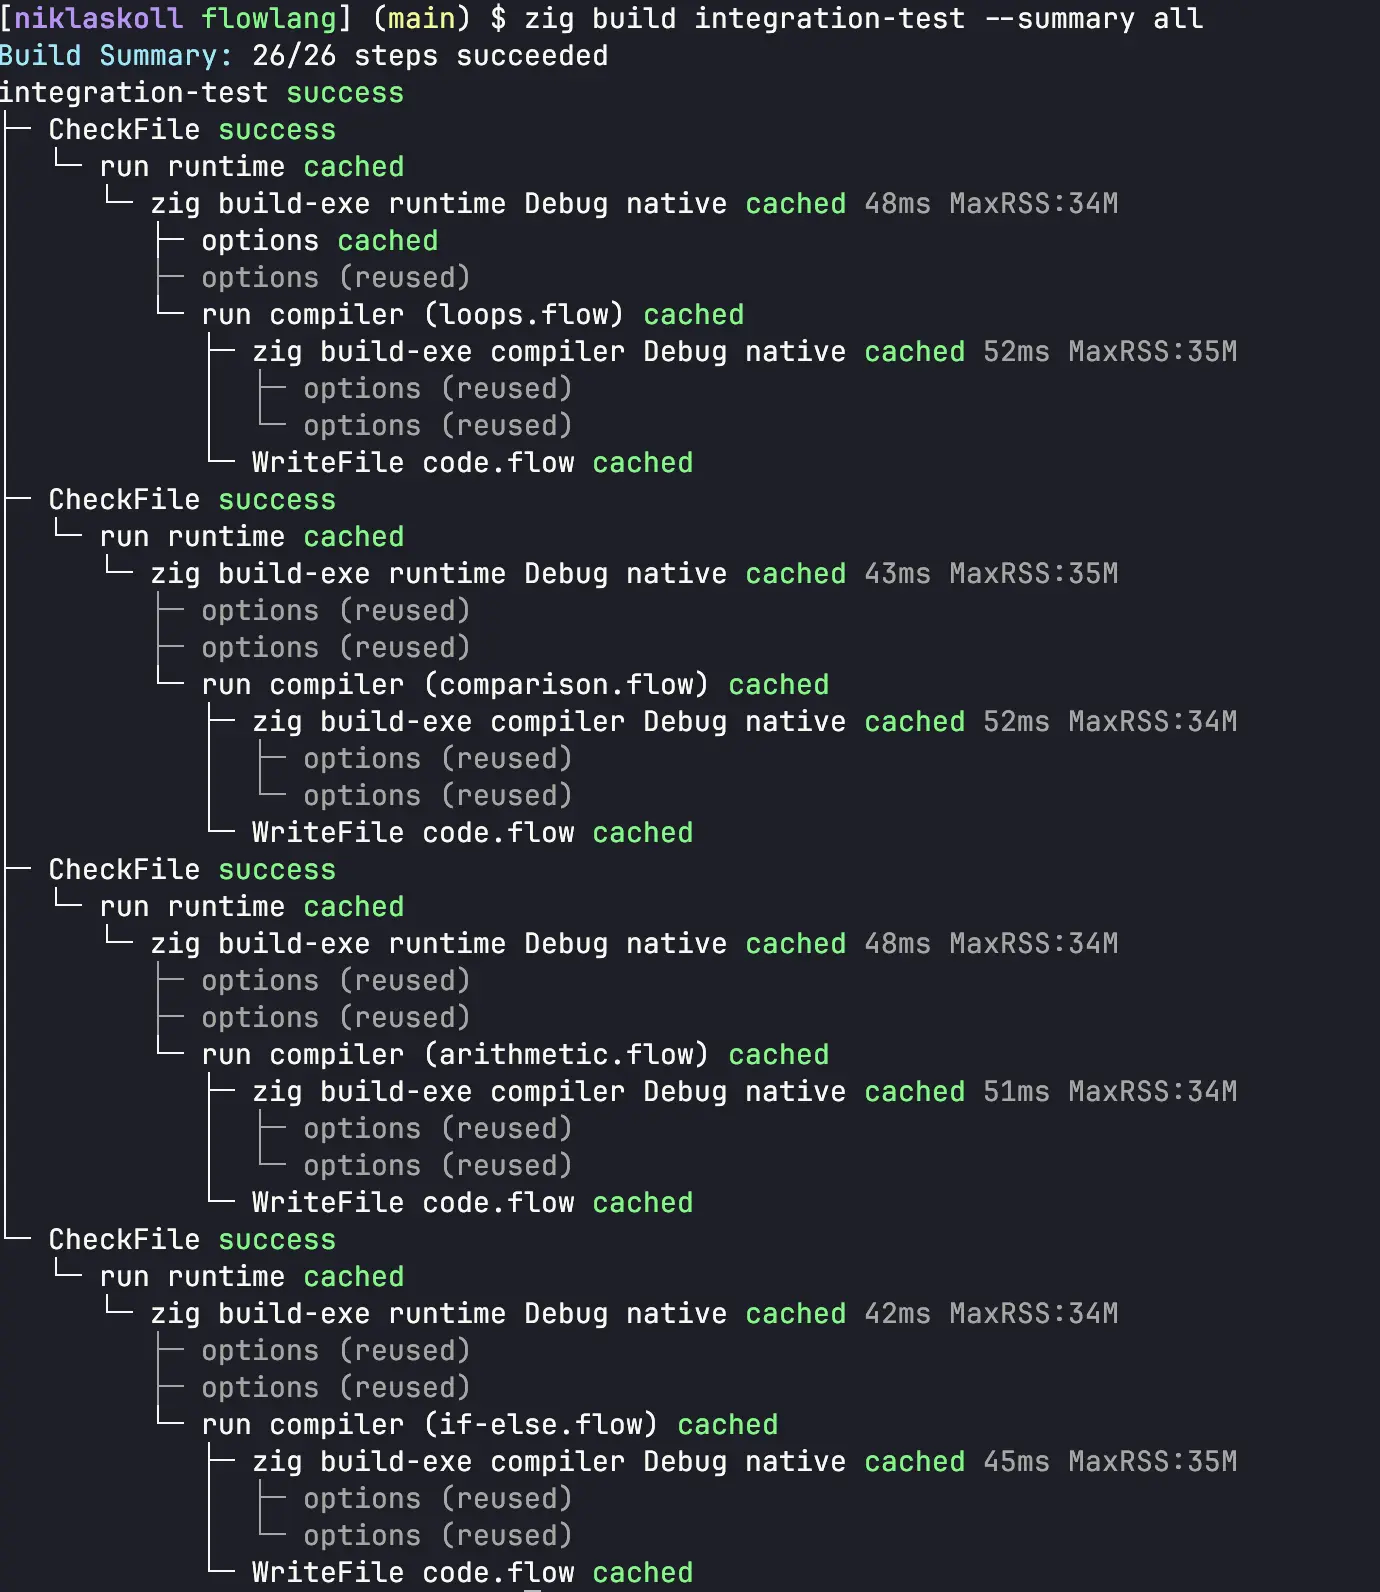1380x1592 pixels.
Task: Click the 45ms compiler build timing
Action: pos(1016,1462)
